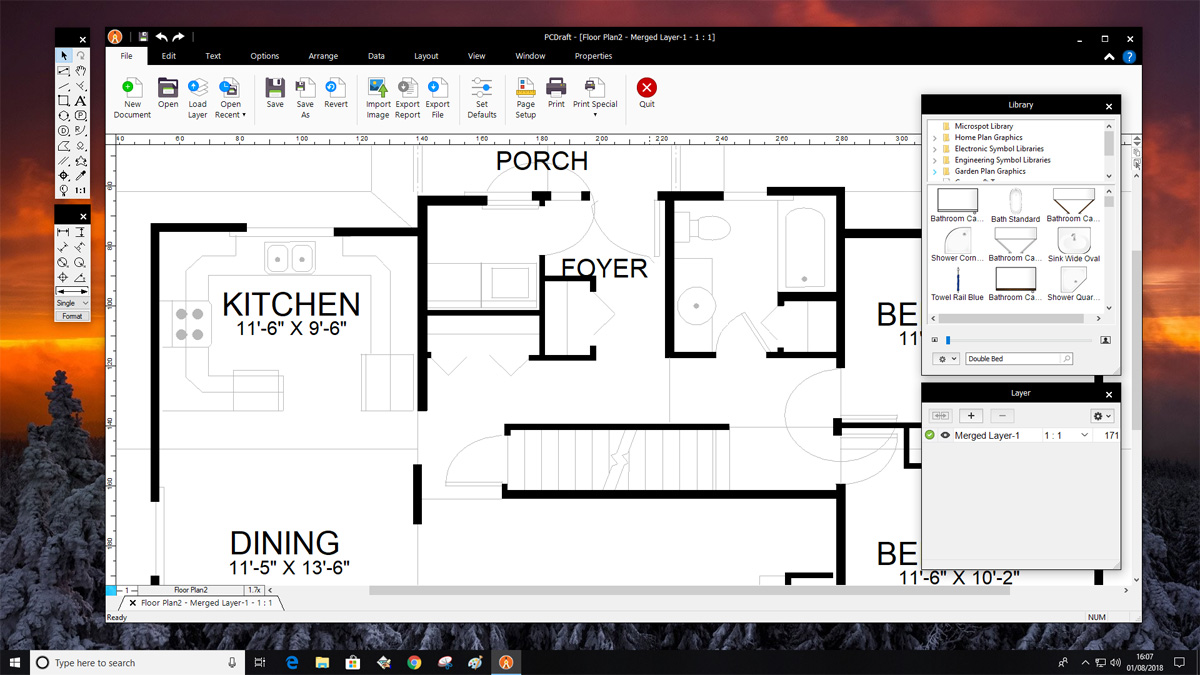1200x675 pixels.
Task: Select the Eyedropper tool
Action: tap(81, 175)
